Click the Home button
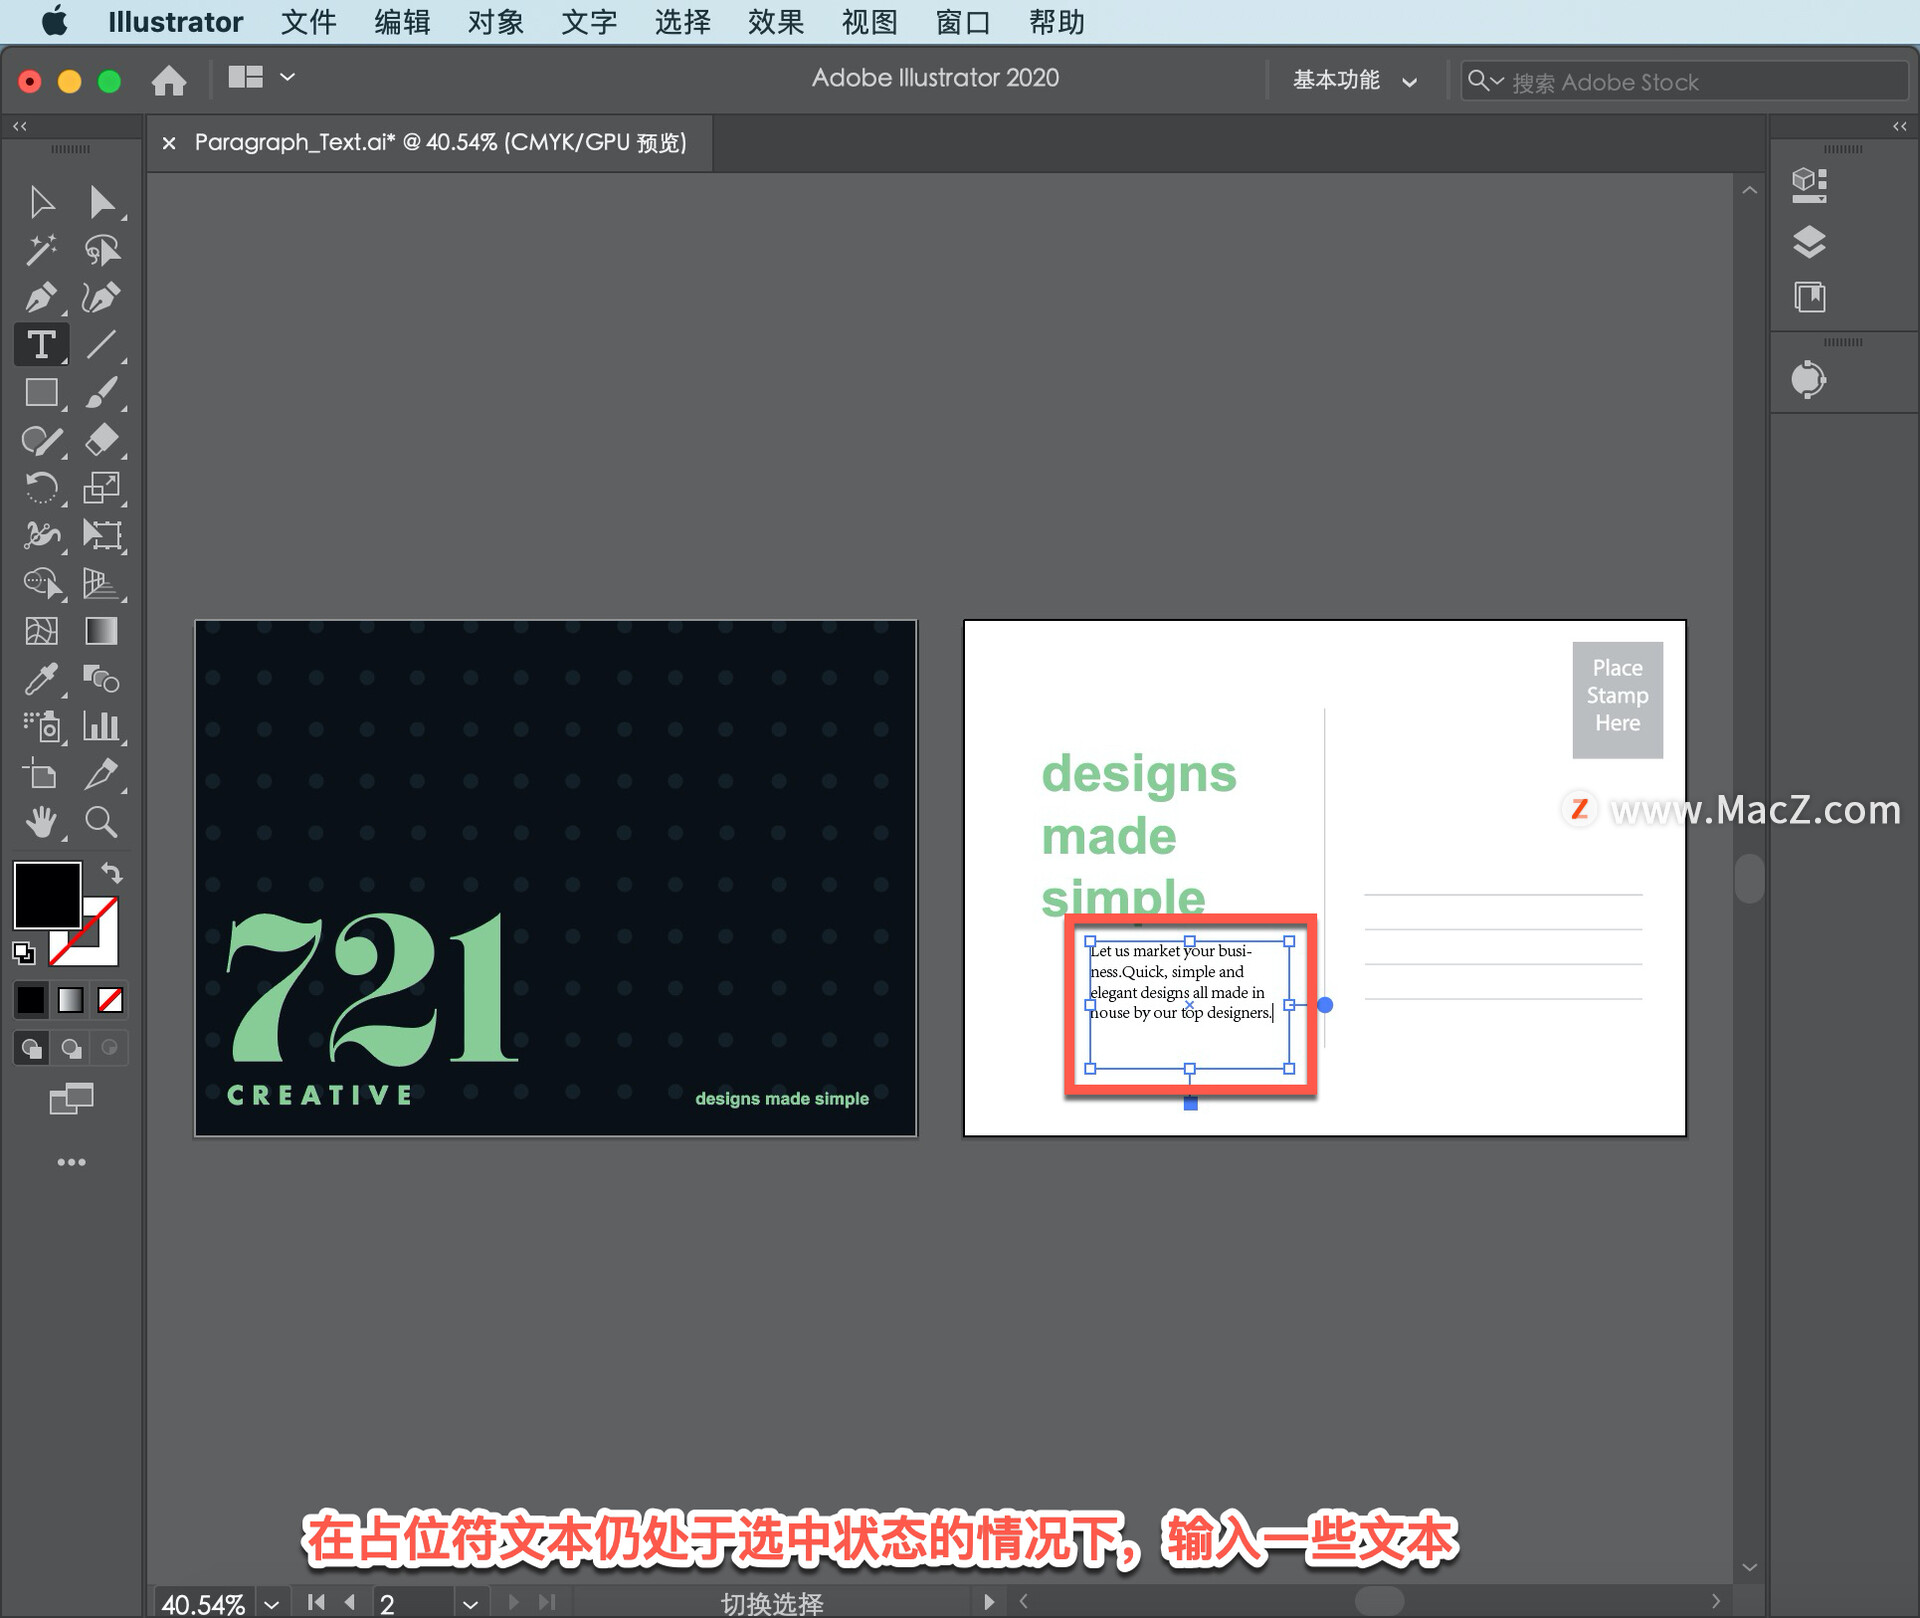Screen dimensions: 1920x1618 (169, 80)
